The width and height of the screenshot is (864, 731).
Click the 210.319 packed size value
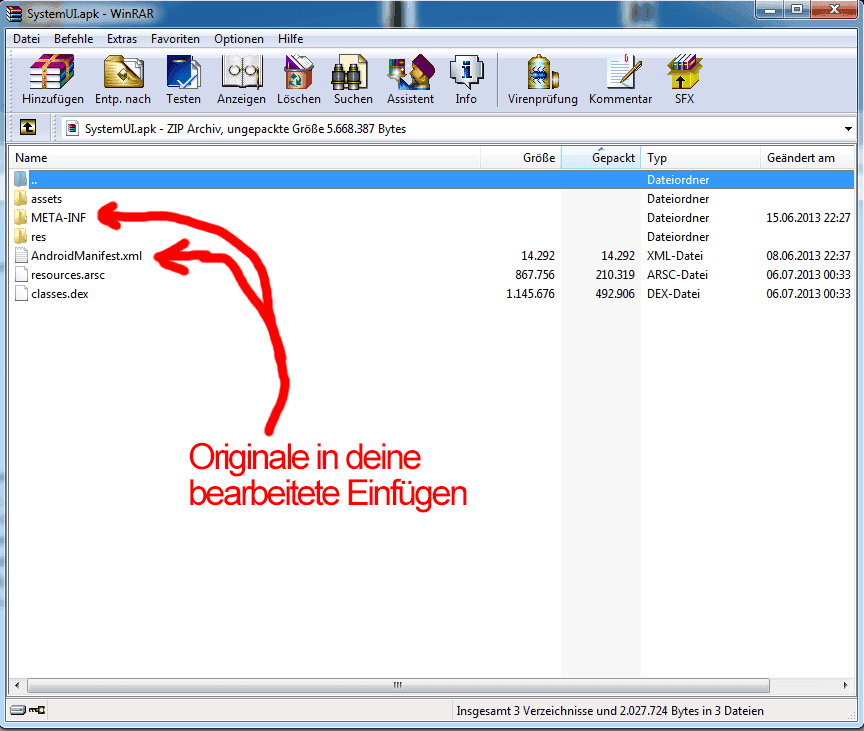click(x=615, y=275)
